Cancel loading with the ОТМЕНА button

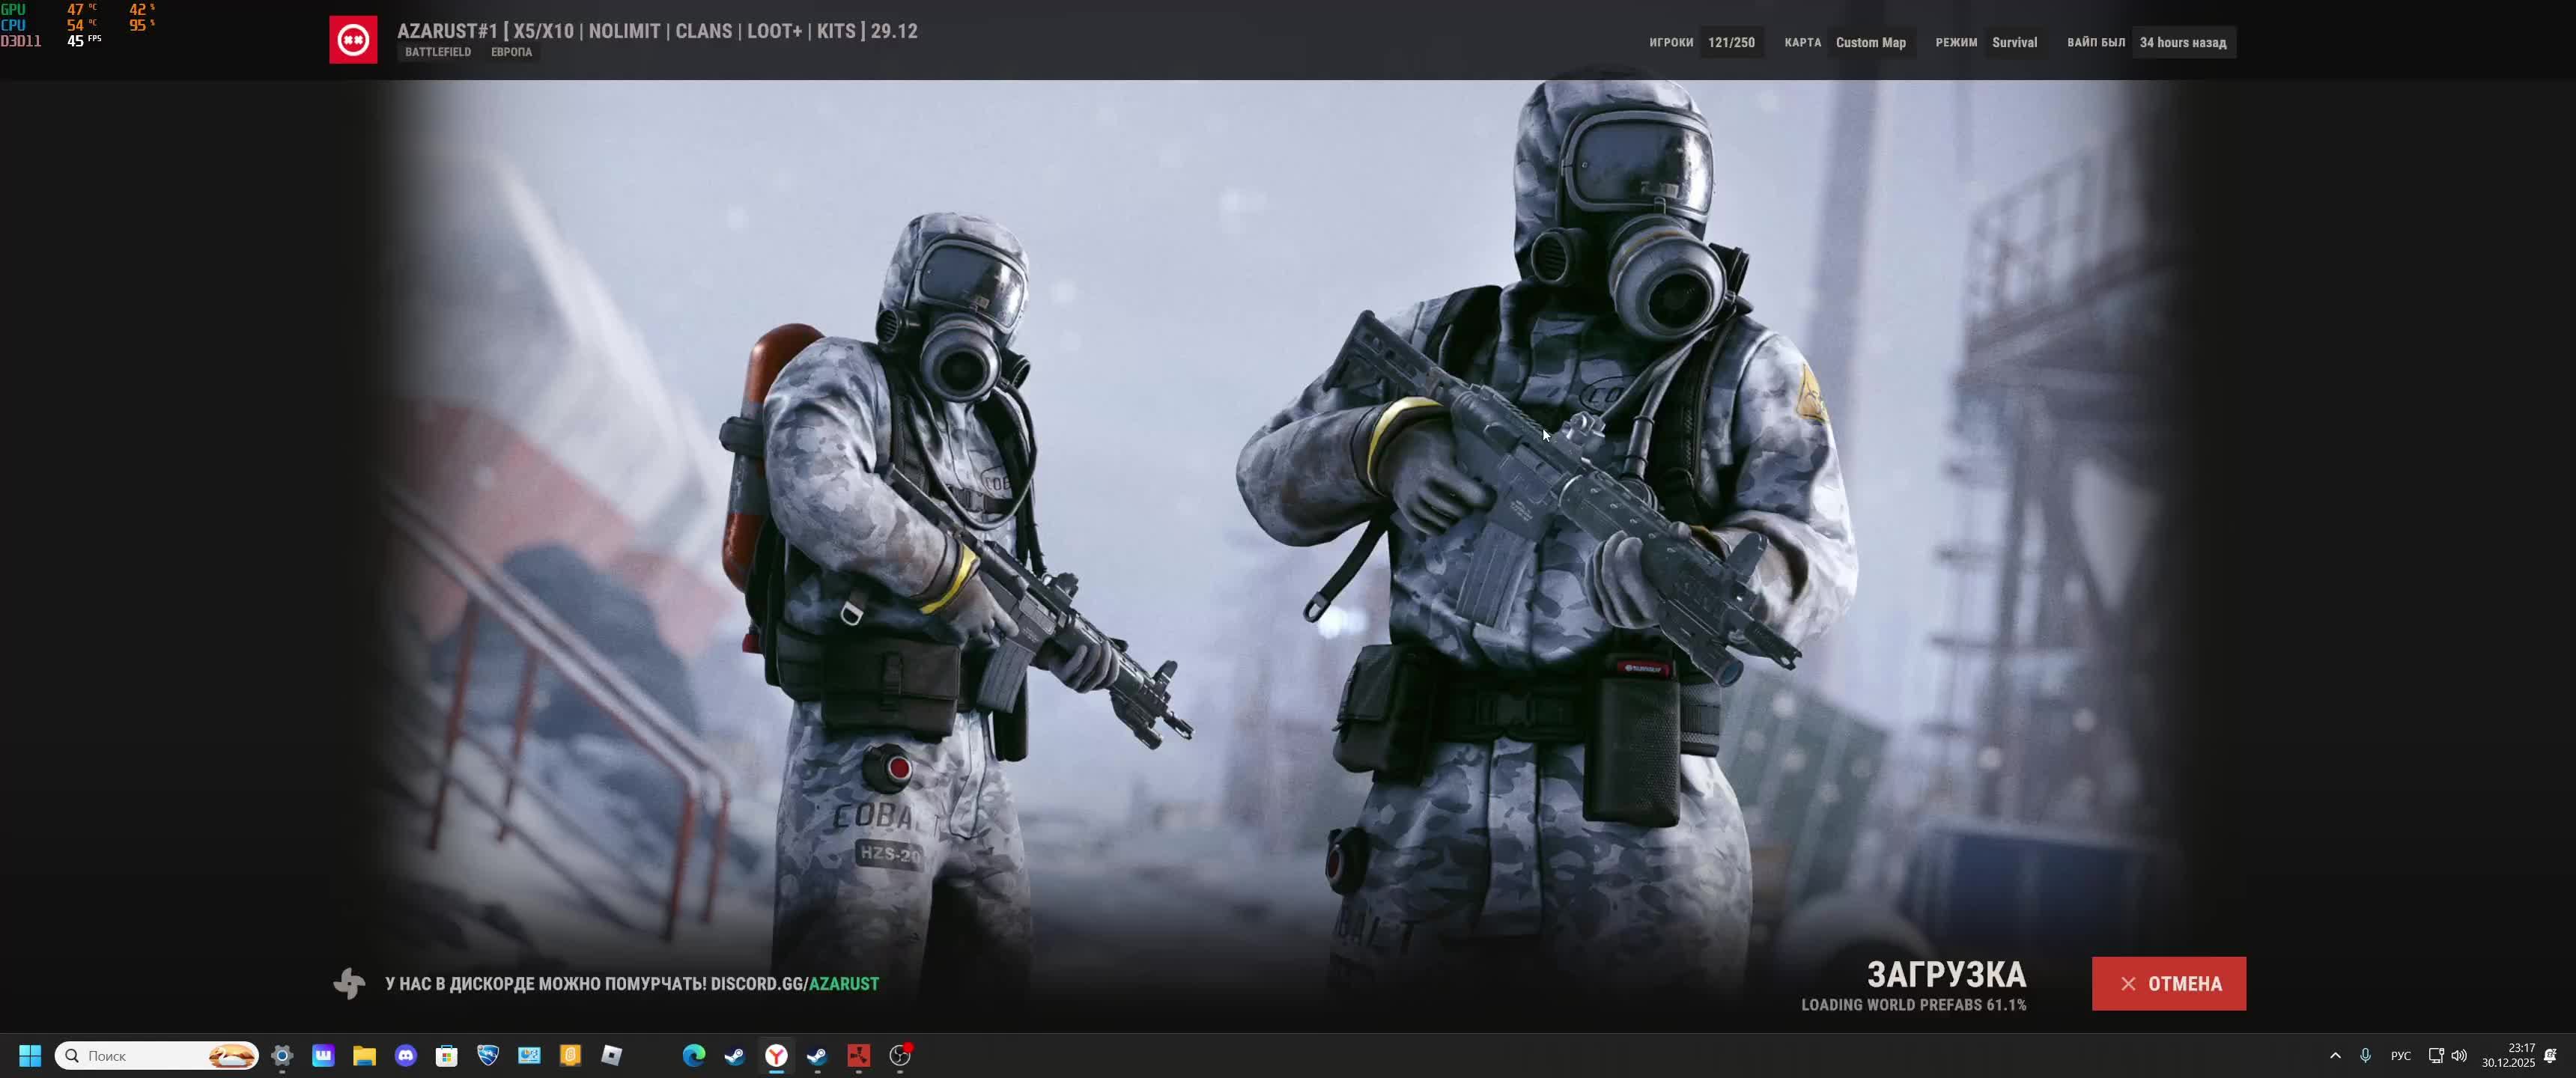point(2168,983)
